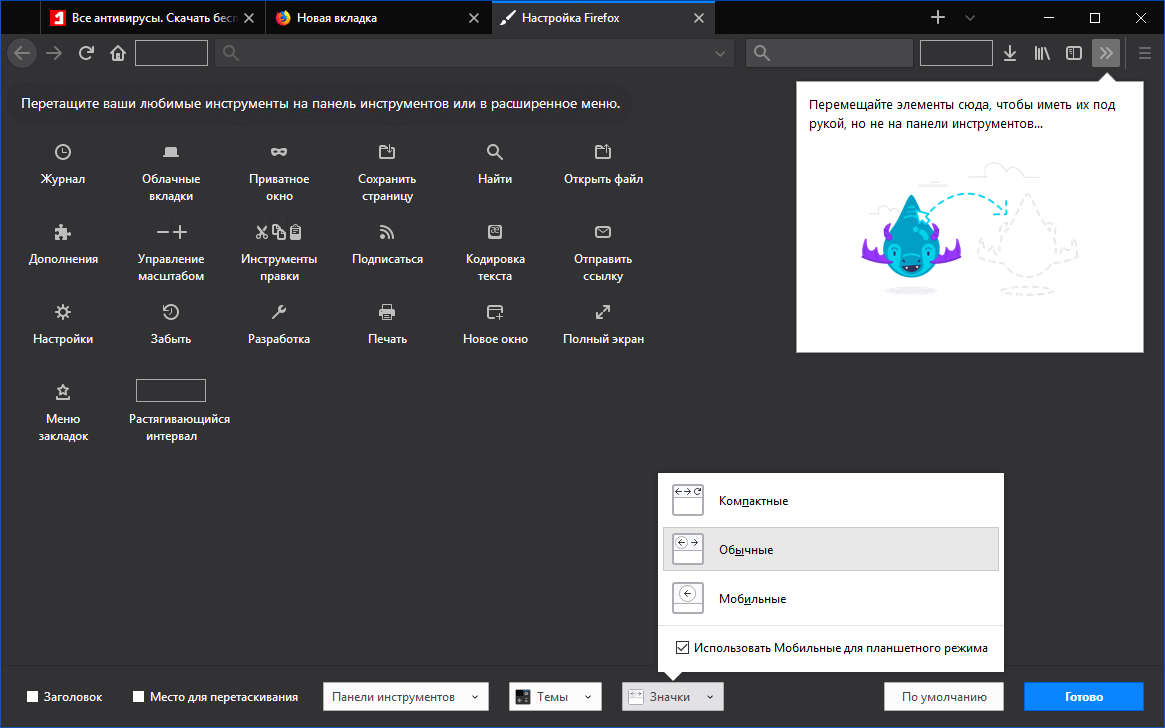The height and width of the screenshot is (728, 1165).
Task: Click the Готово button
Action: coord(1083,696)
